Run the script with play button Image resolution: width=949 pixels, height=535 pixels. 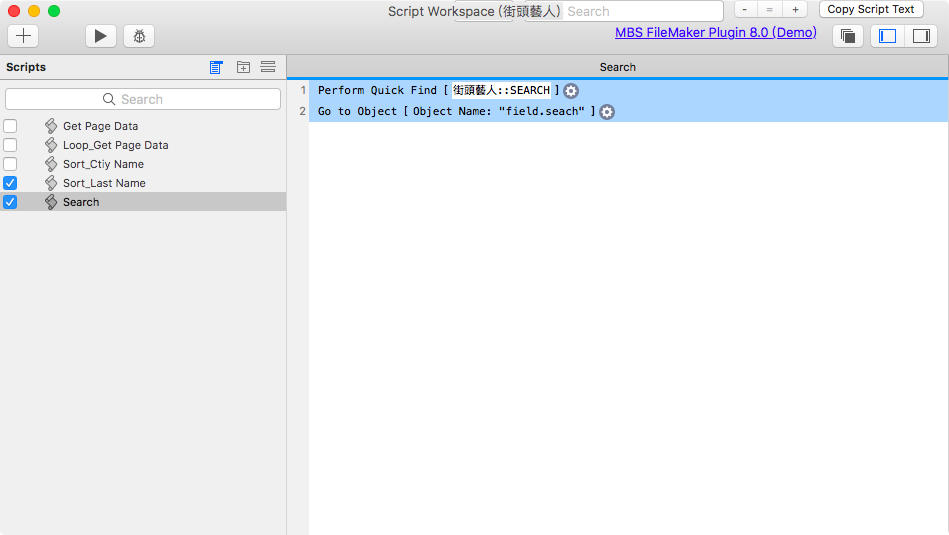point(100,36)
